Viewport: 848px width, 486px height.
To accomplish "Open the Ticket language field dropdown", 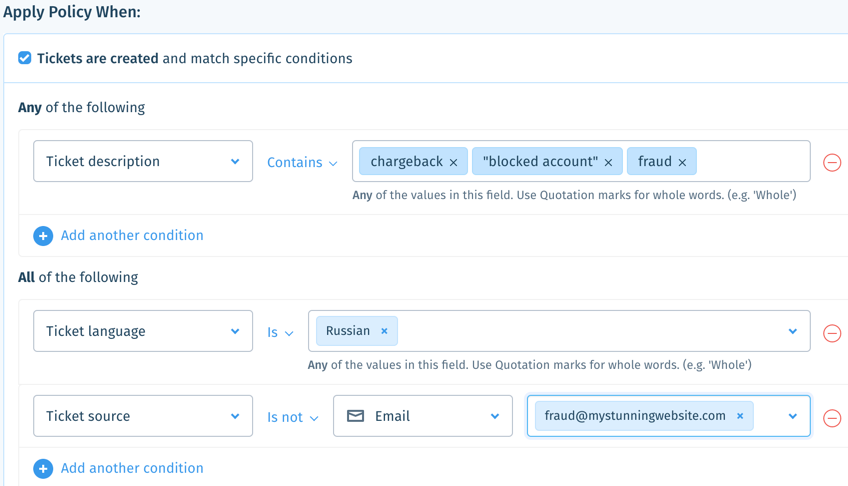I will click(x=143, y=331).
